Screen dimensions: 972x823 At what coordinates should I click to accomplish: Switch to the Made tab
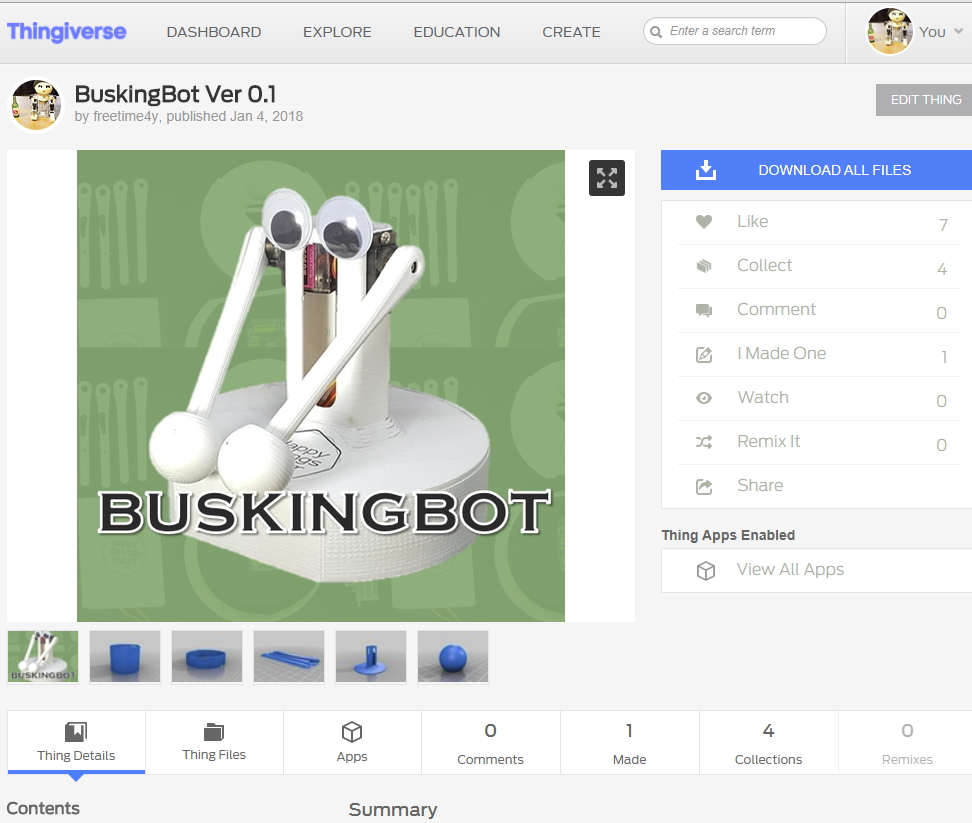pos(630,742)
